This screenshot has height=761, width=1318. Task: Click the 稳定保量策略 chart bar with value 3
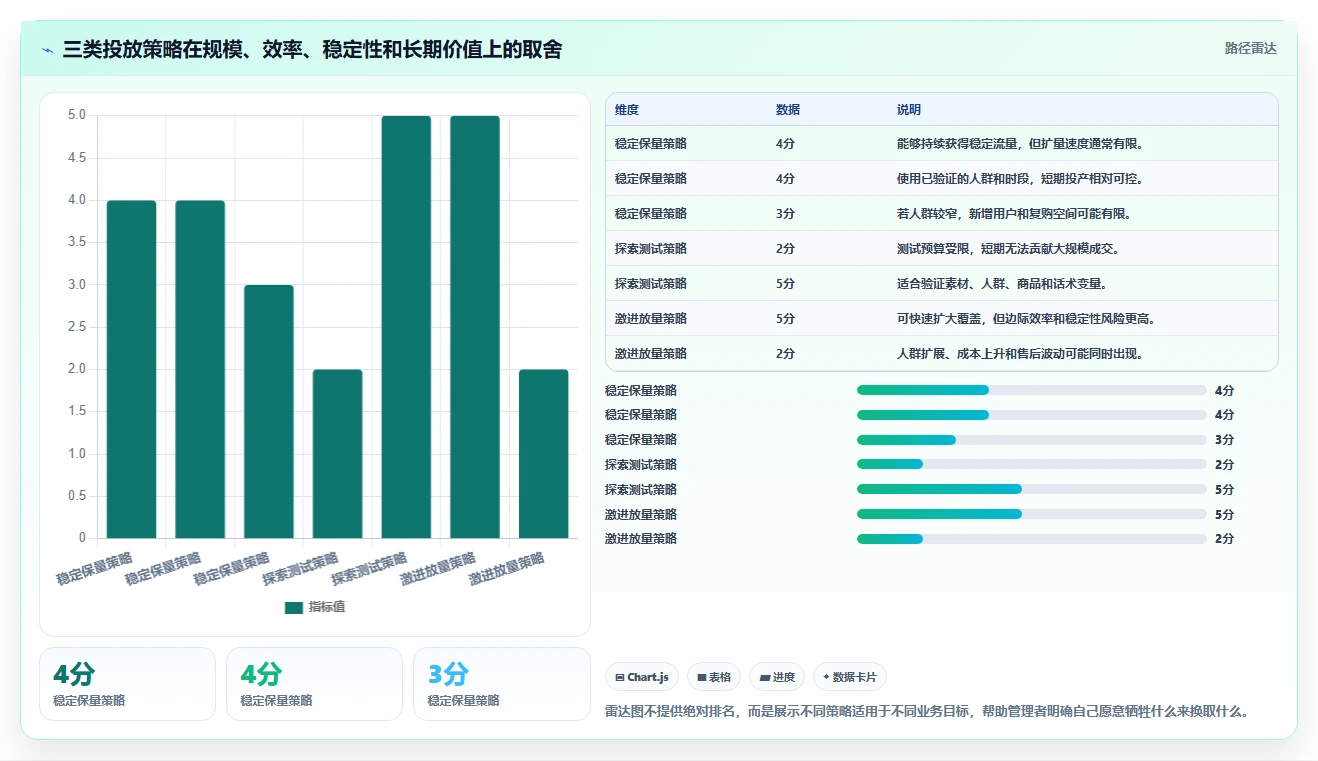click(x=269, y=412)
